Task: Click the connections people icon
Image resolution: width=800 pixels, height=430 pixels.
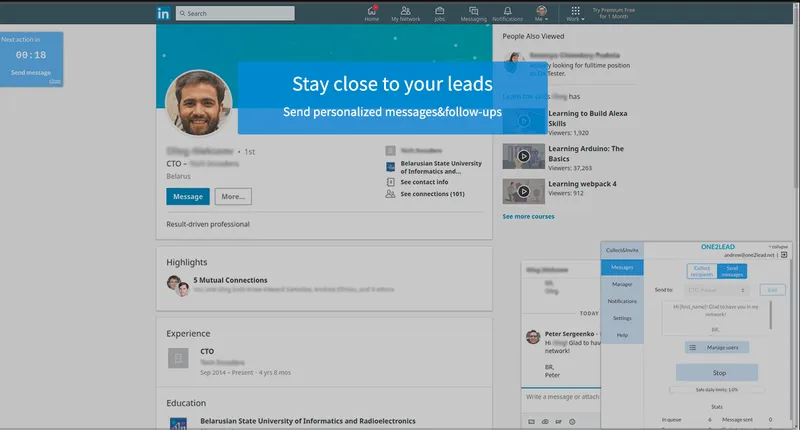Action: pos(390,194)
